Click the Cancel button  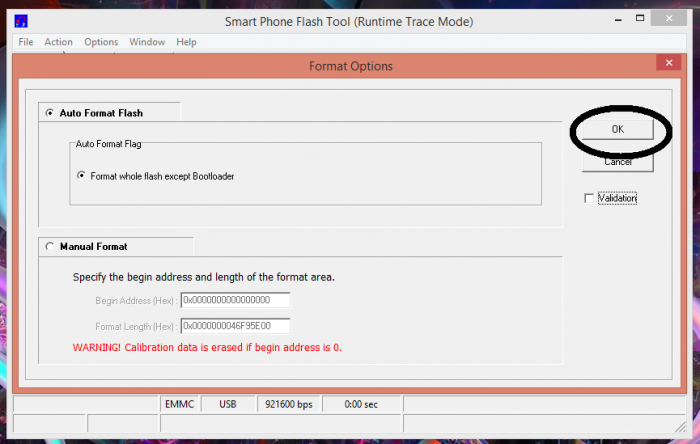(x=617, y=162)
